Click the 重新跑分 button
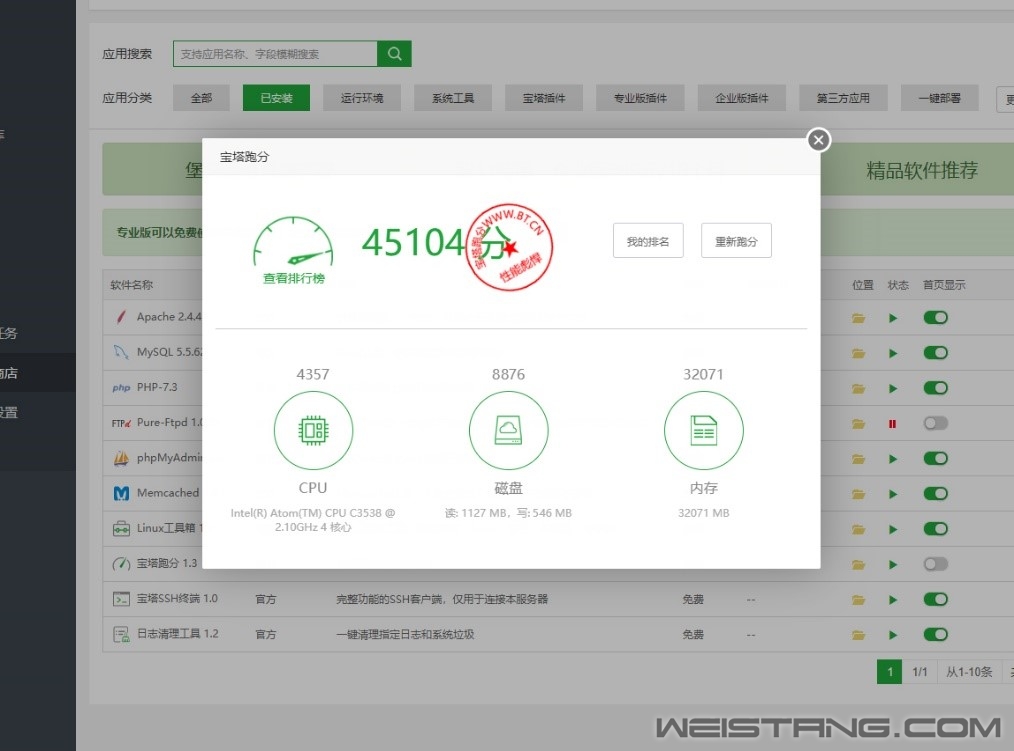 point(736,241)
